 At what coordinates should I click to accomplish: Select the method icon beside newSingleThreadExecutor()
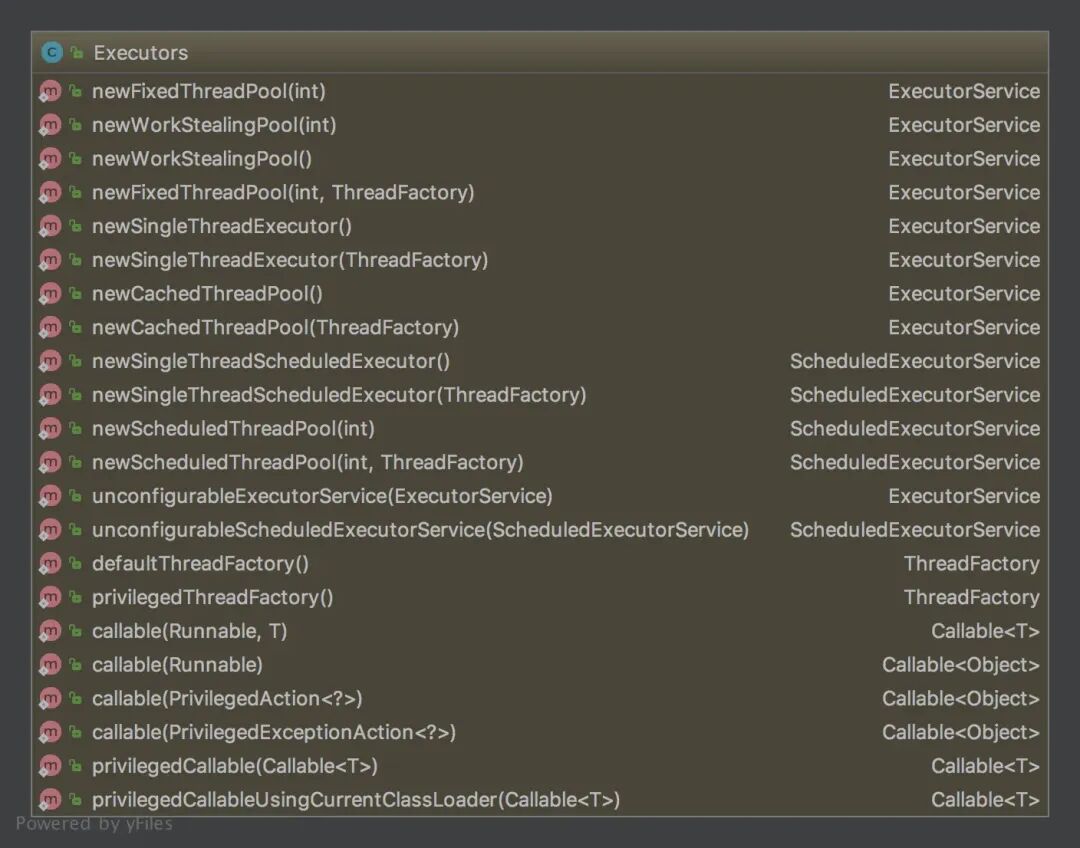point(50,226)
